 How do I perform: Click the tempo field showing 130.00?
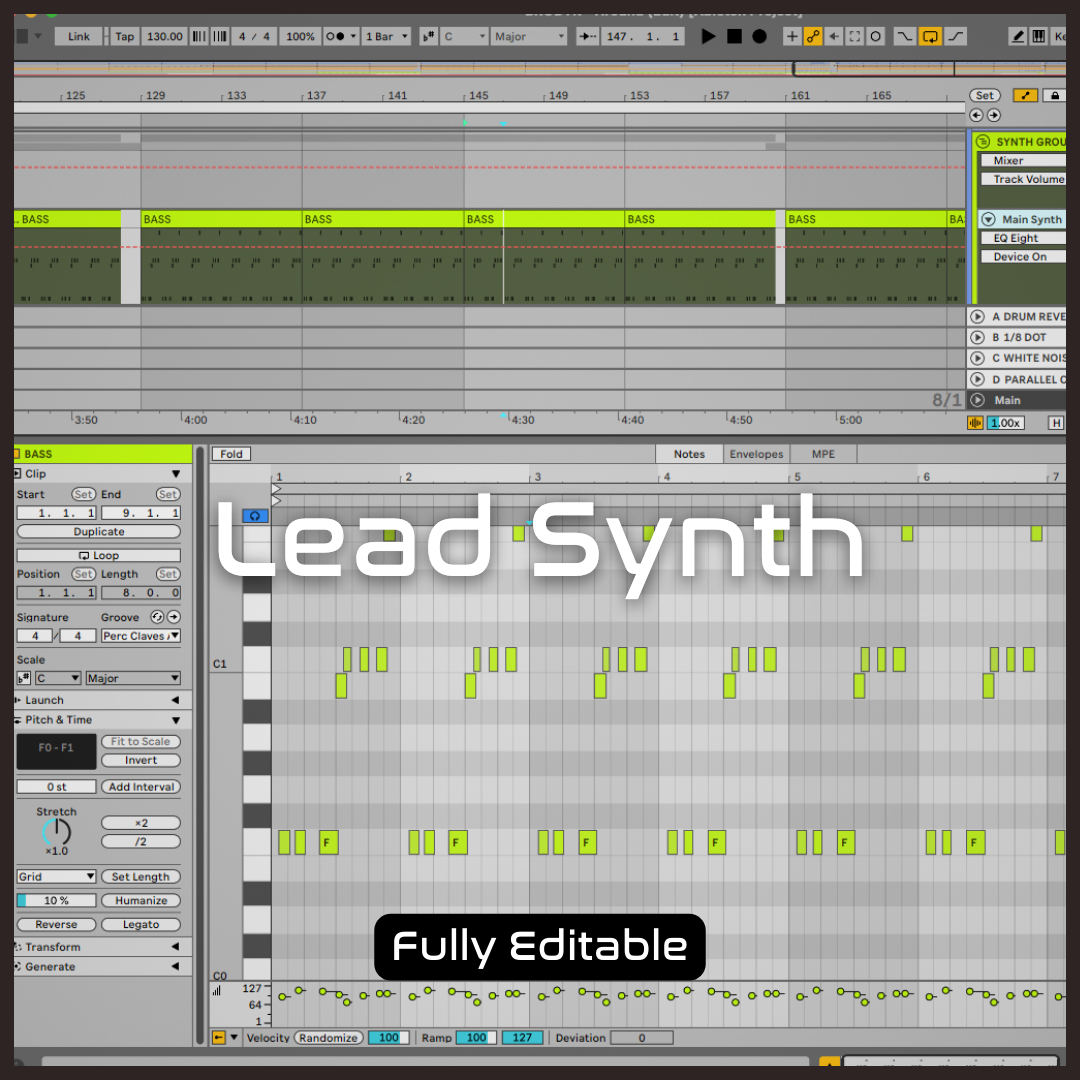[x=164, y=36]
